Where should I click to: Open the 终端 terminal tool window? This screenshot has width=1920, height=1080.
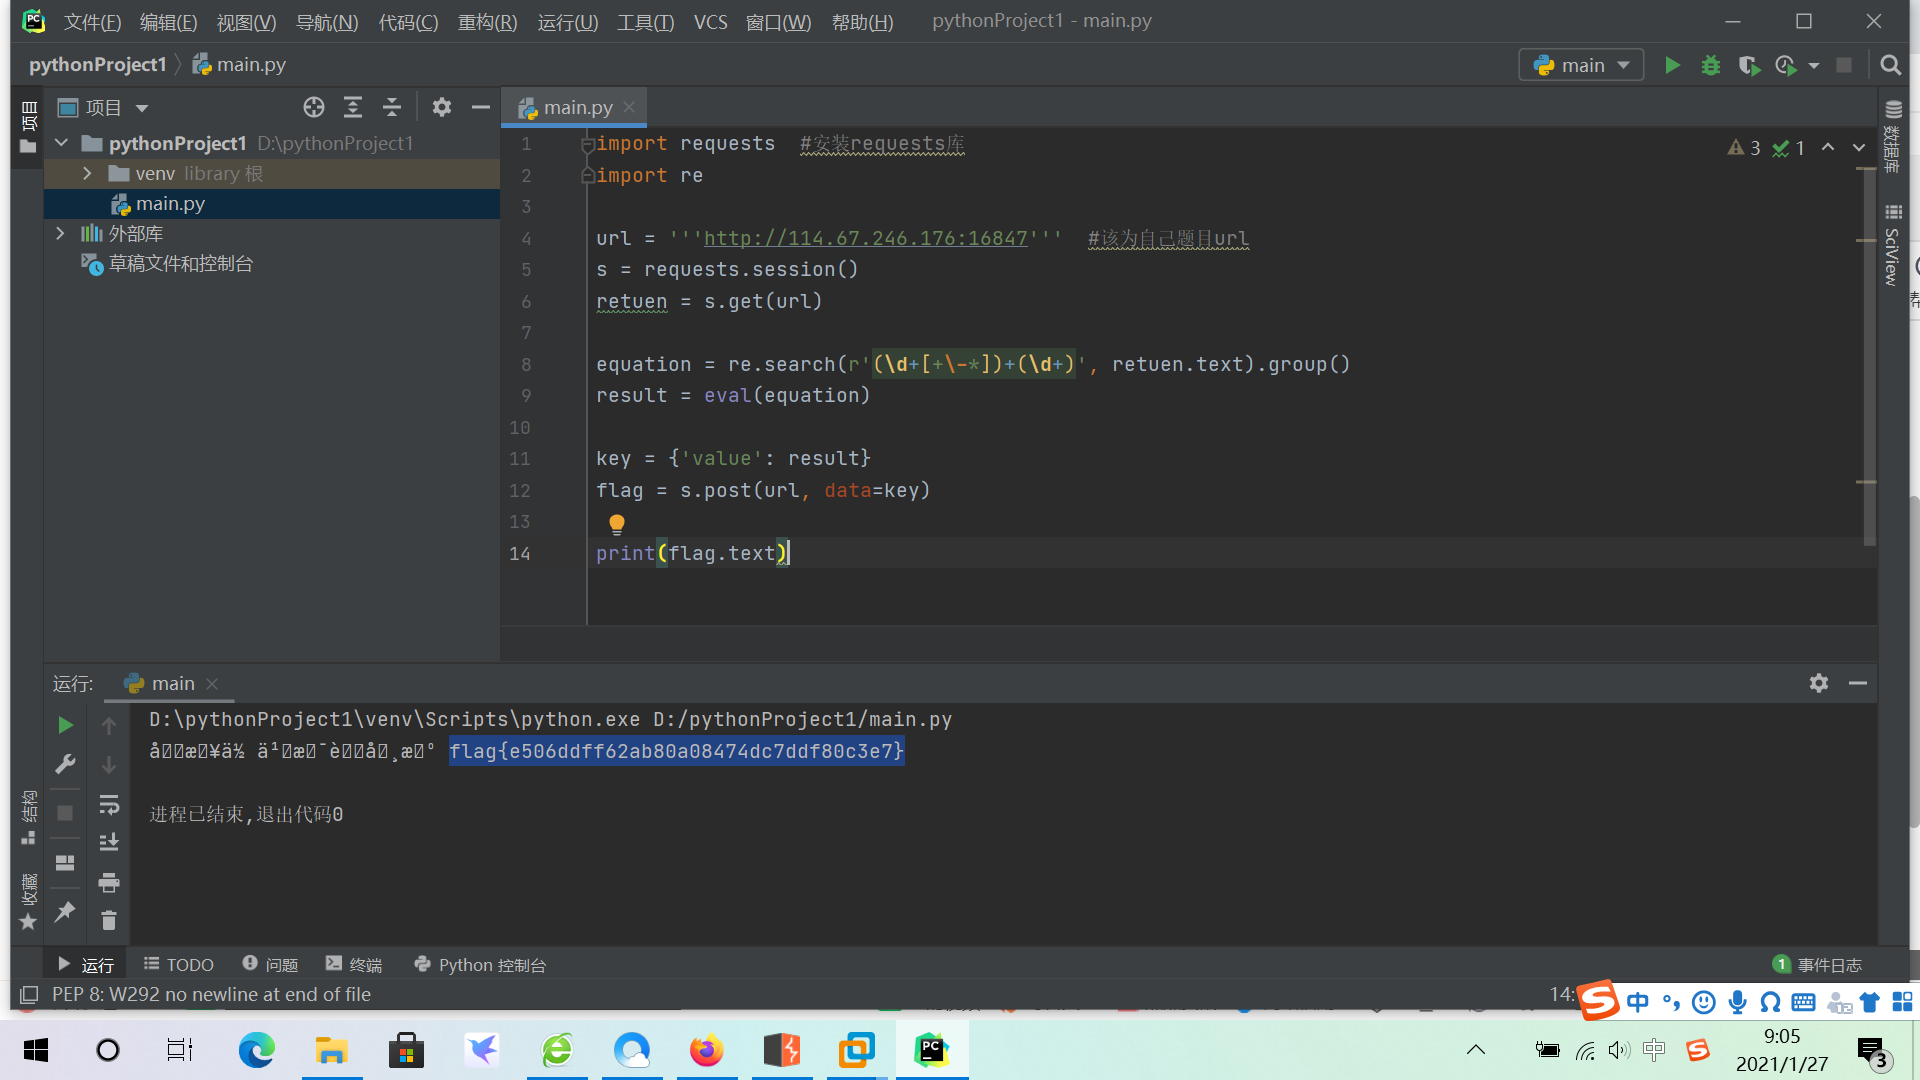[x=354, y=964]
